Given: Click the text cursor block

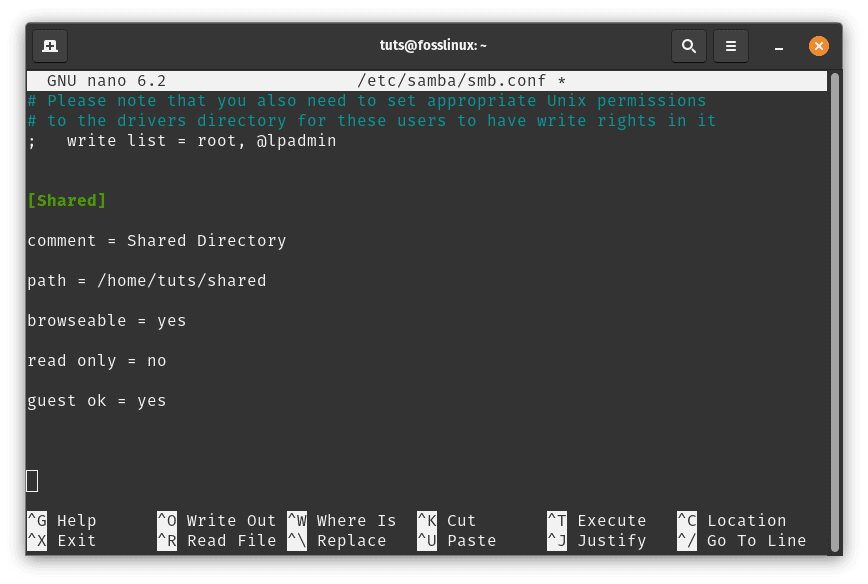Looking at the screenshot, I should (32, 480).
